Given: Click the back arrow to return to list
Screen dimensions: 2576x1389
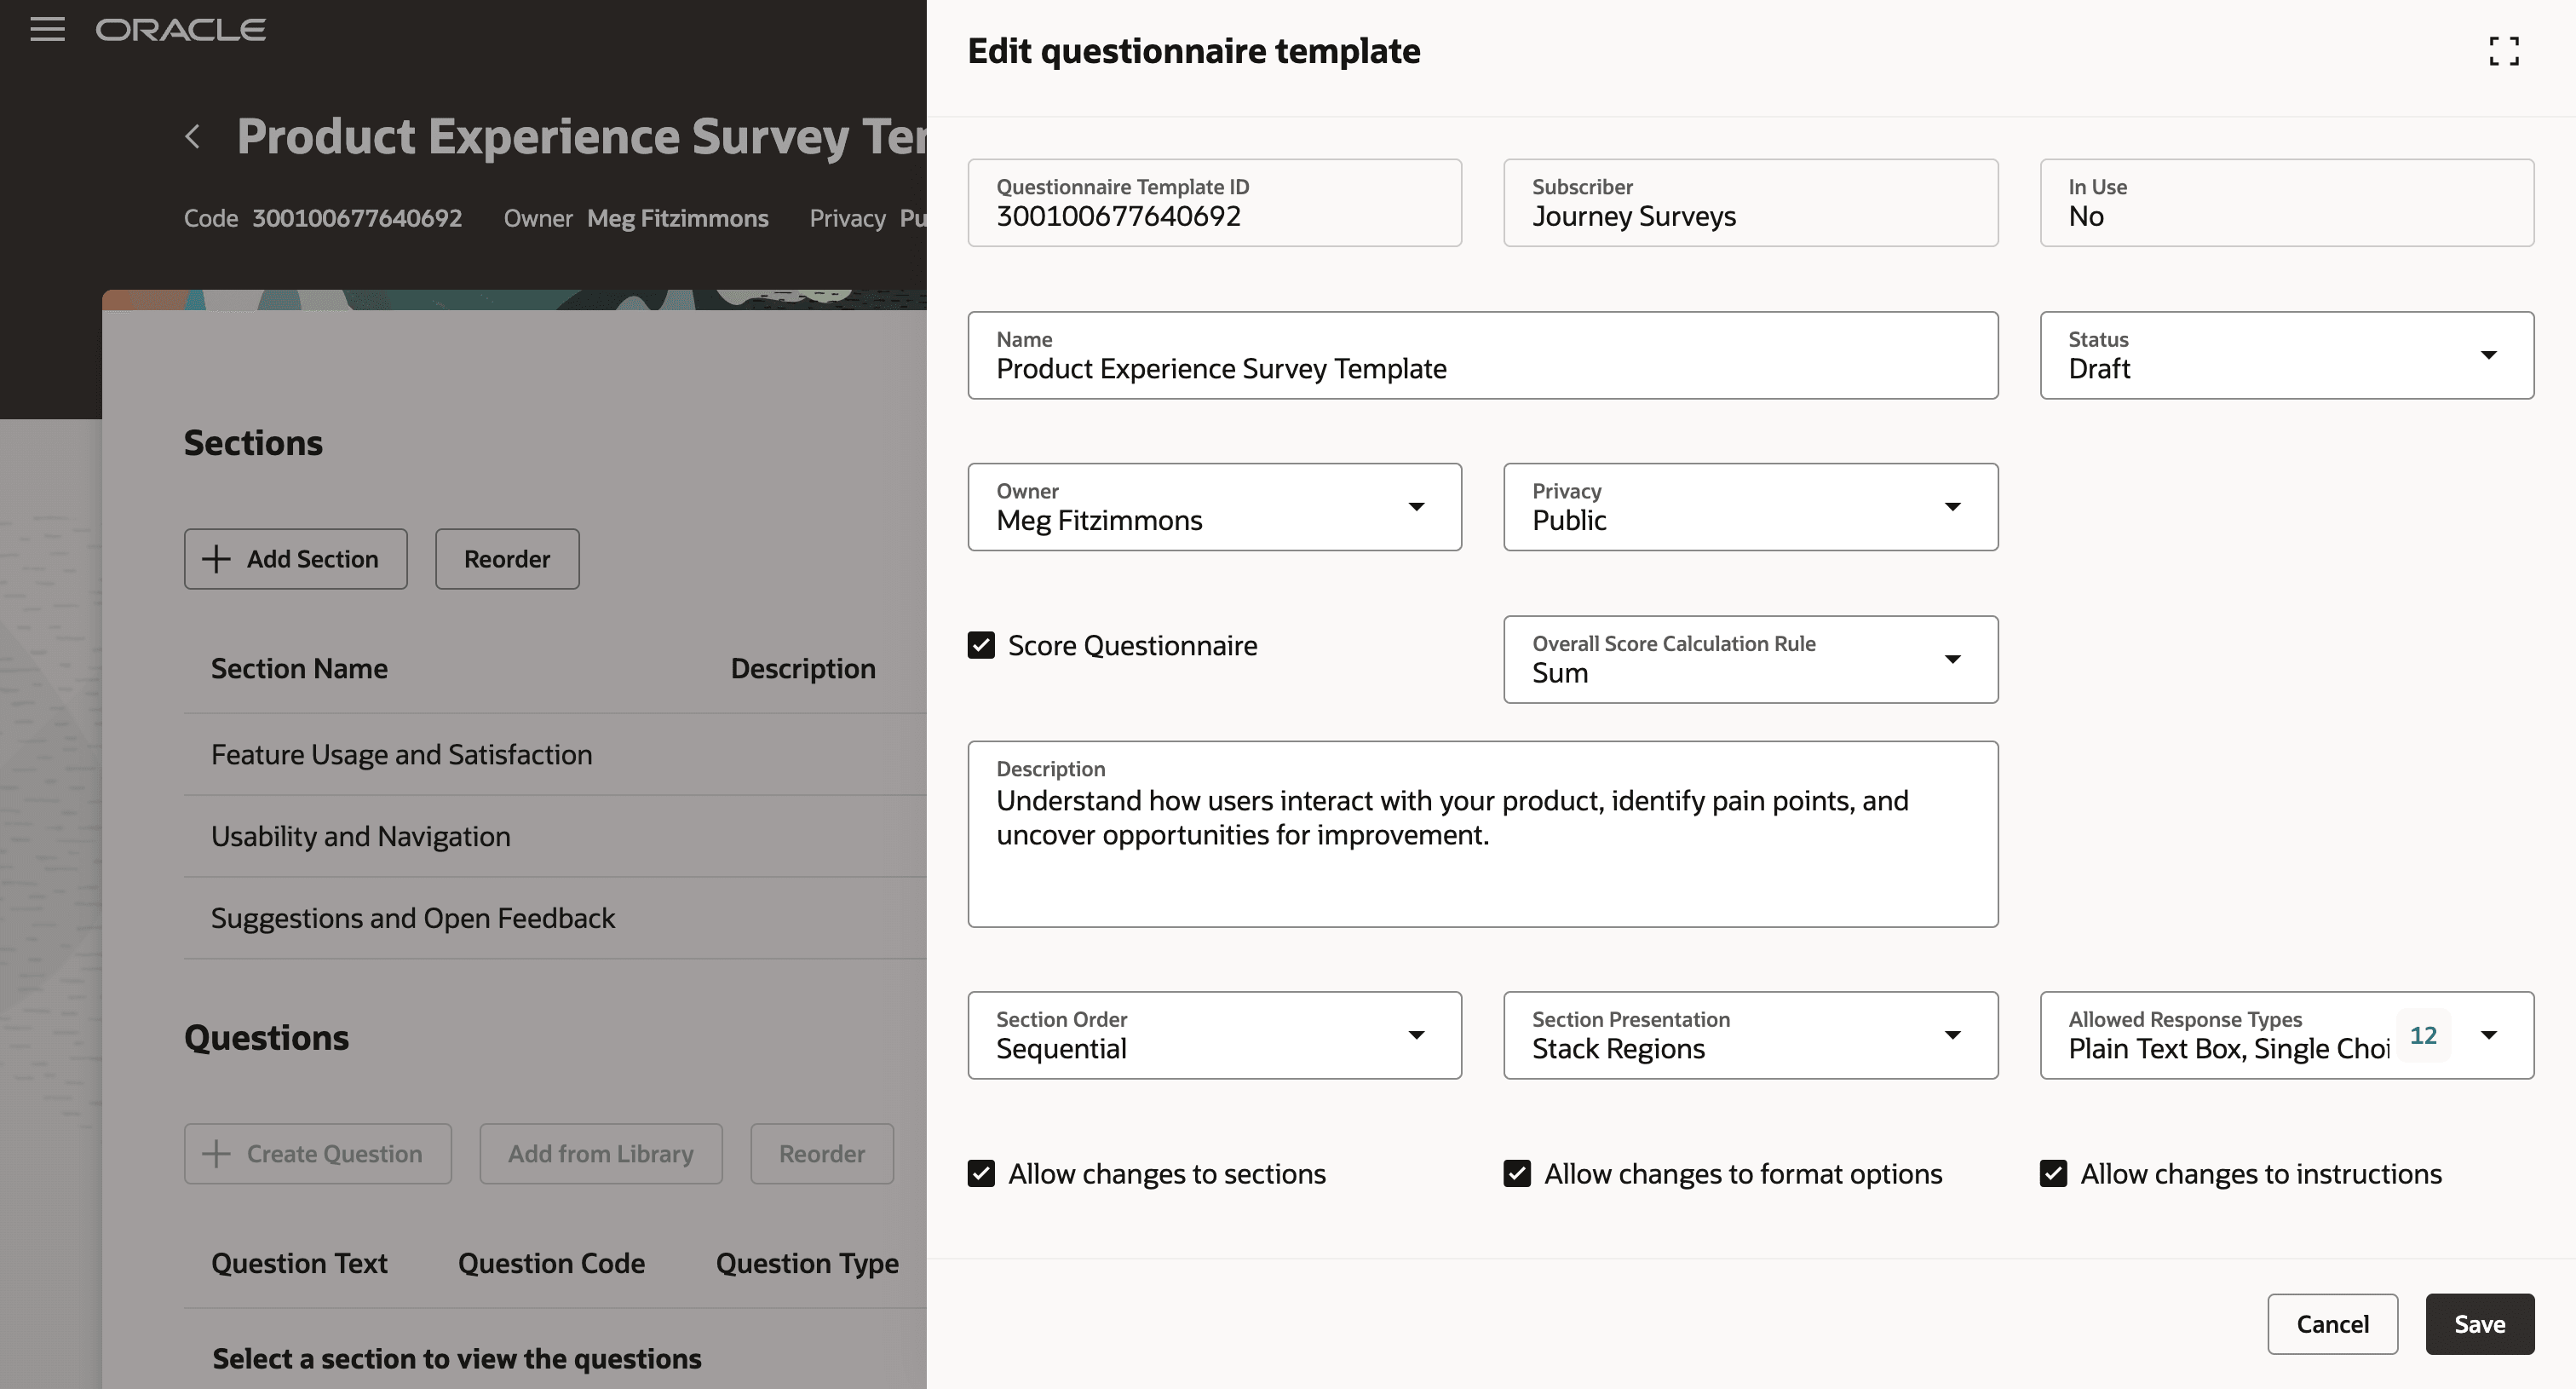Looking at the screenshot, I should coord(192,136).
